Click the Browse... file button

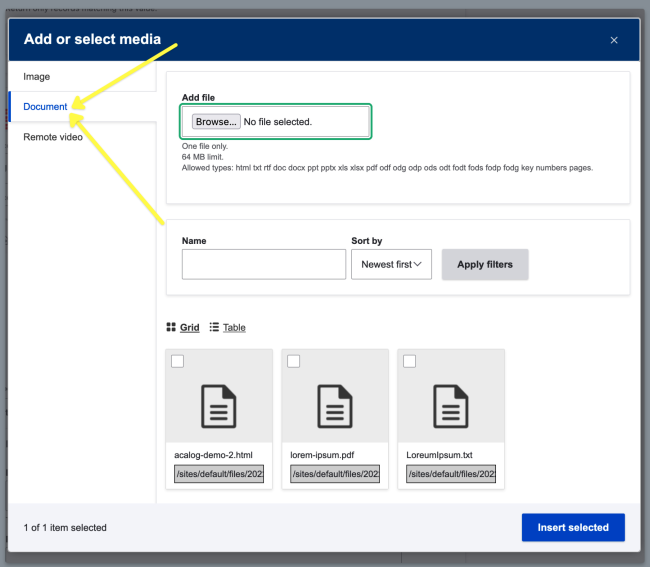pyautogui.click(x=216, y=122)
